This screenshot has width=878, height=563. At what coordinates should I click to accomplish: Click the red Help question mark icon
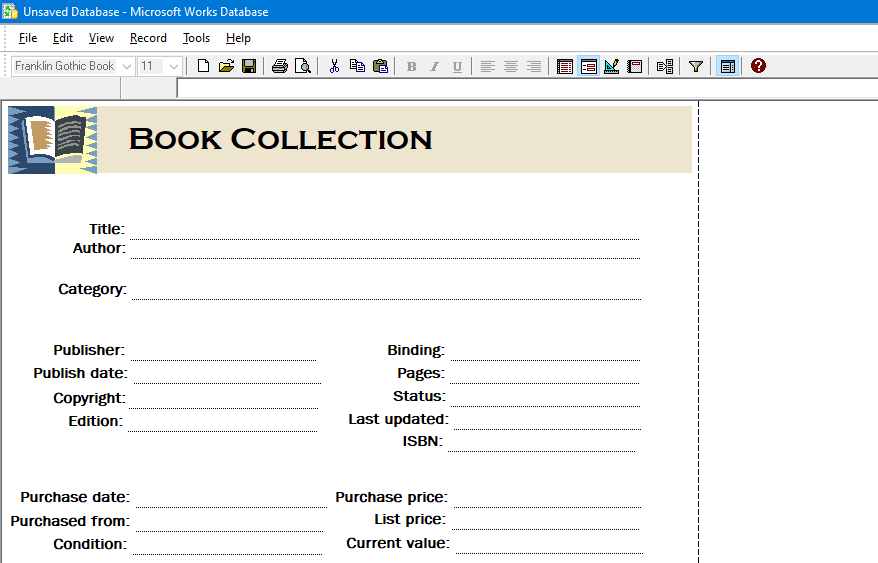[x=758, y=66]
